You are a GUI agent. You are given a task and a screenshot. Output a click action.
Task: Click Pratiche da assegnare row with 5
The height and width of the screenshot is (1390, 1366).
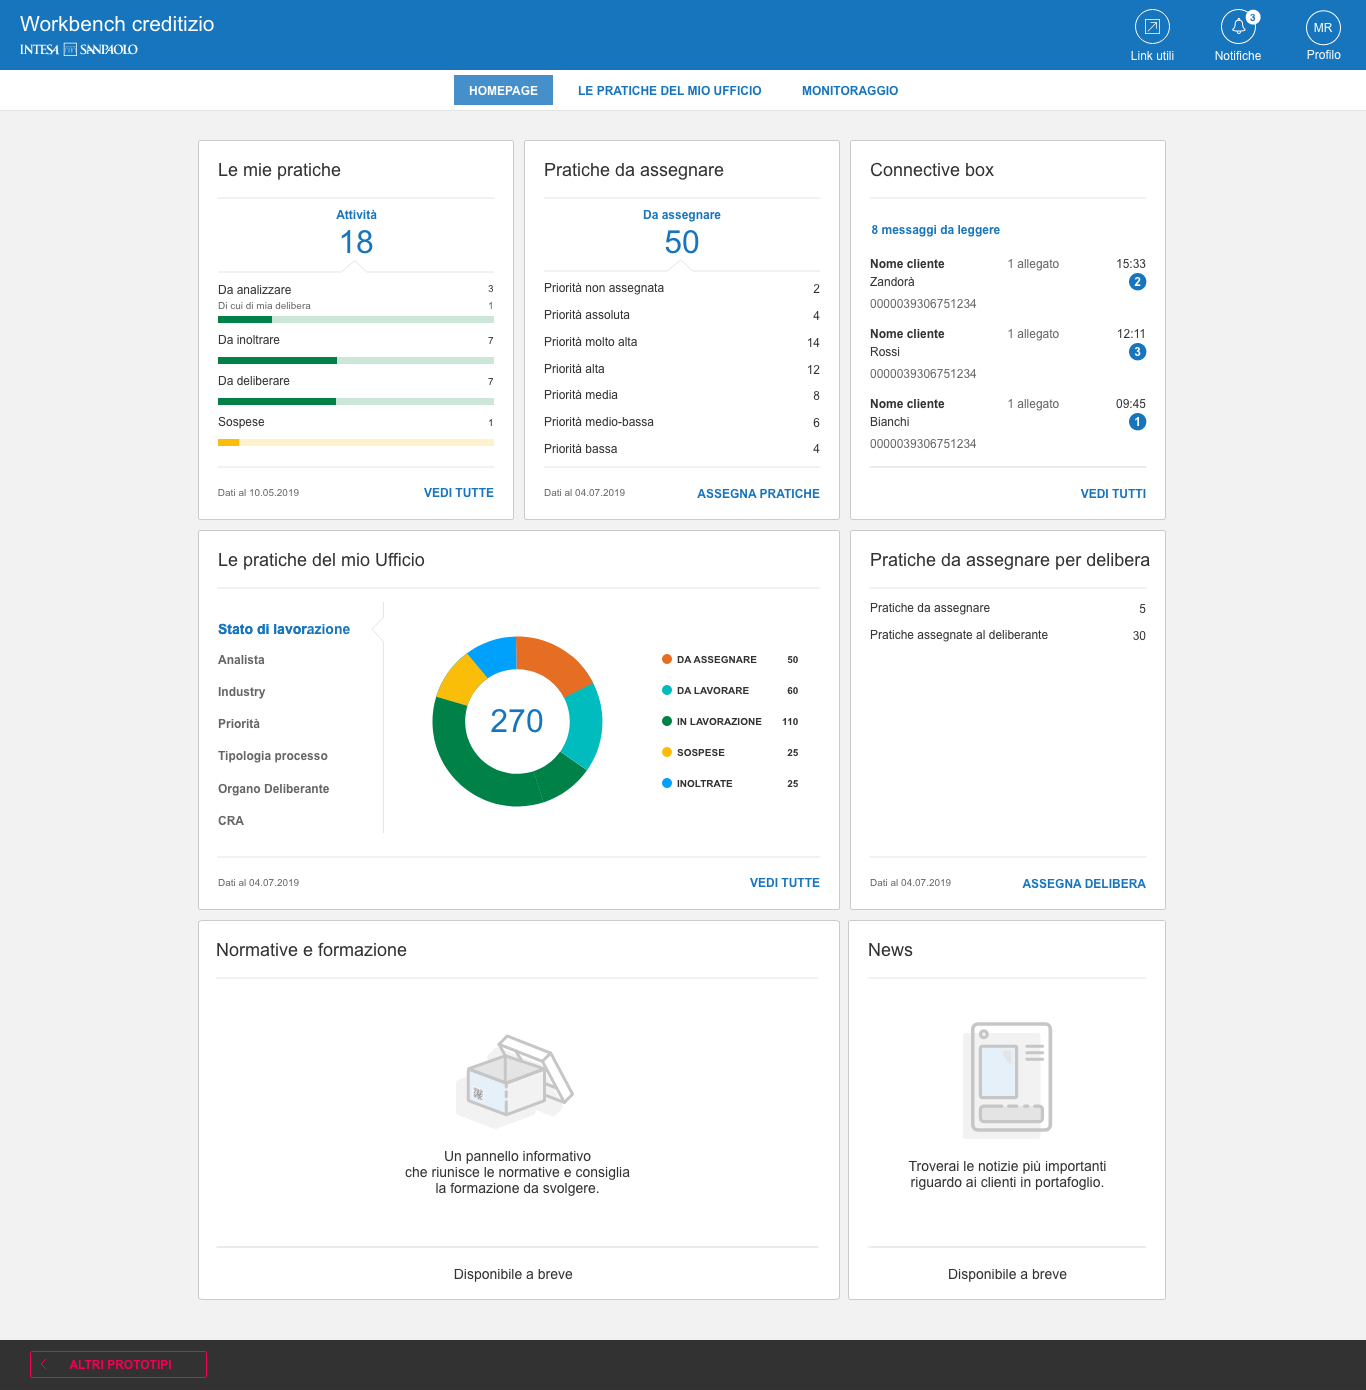(1008, 608)
